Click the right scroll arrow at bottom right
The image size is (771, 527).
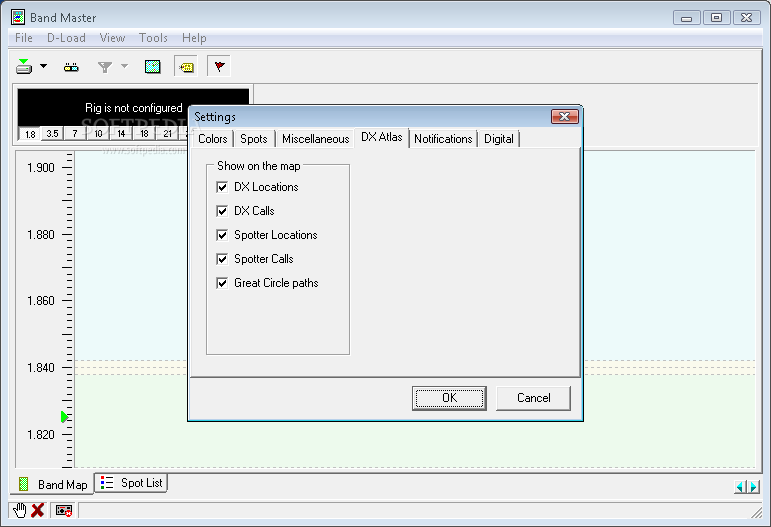[753, 487]
